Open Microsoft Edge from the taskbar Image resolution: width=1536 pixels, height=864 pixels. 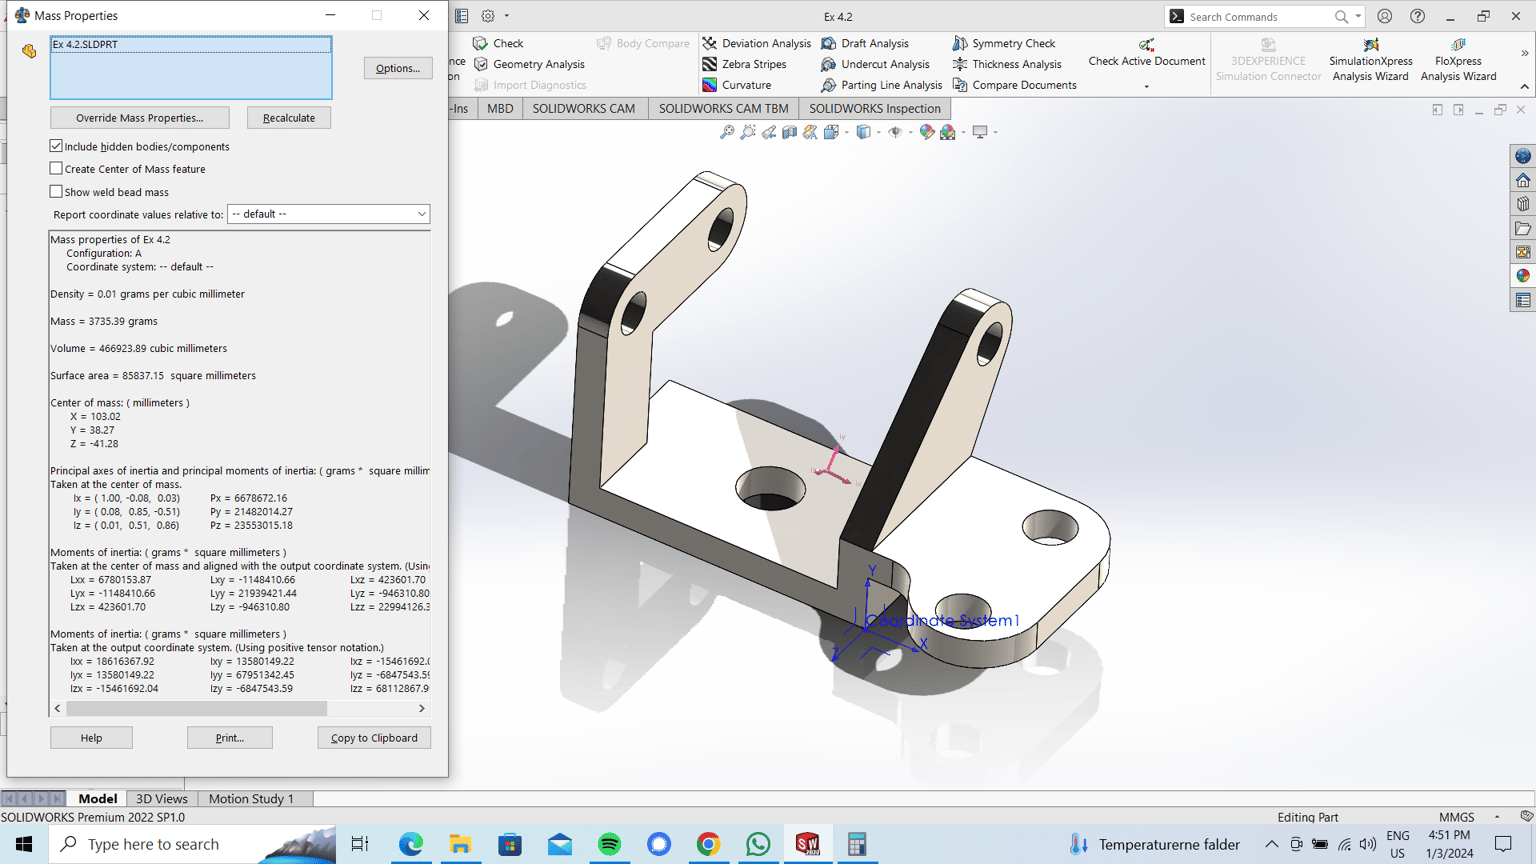coord(410,844)
